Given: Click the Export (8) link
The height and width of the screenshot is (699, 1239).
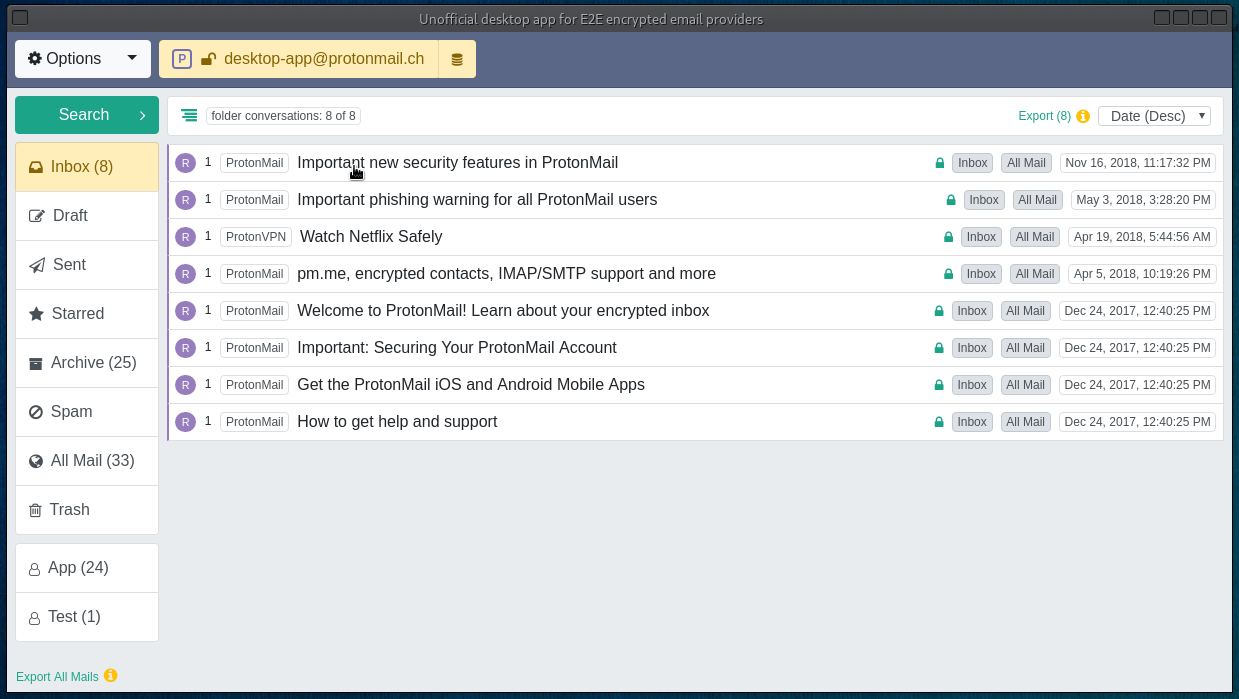Looking at the screenshot, I should coord(1044,116).
